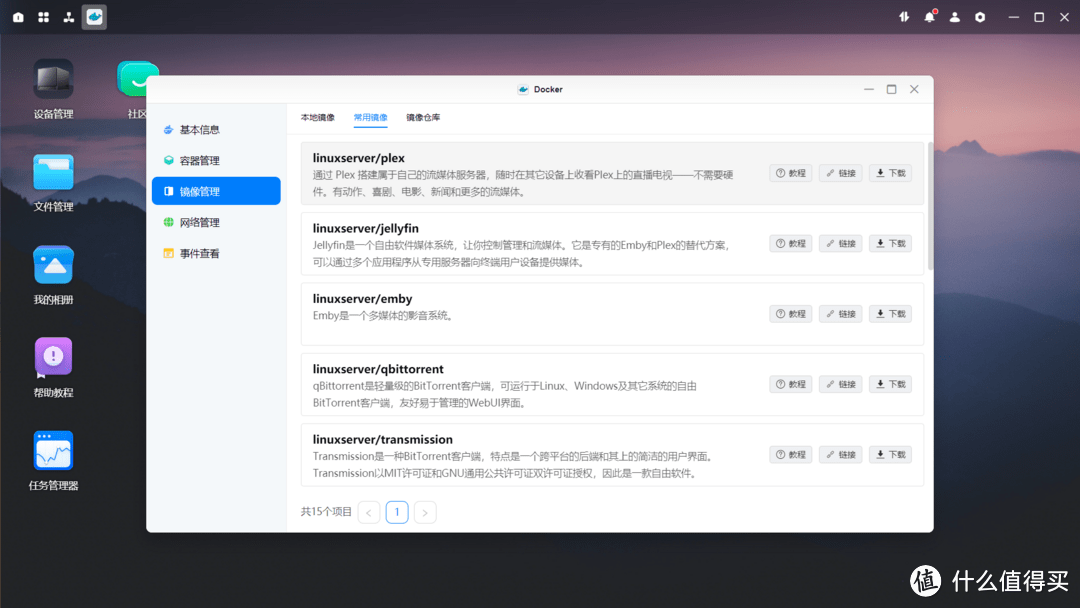
Task: Click 下载 for linuxserver/jellyfin
Action: [x=891, y=244]
